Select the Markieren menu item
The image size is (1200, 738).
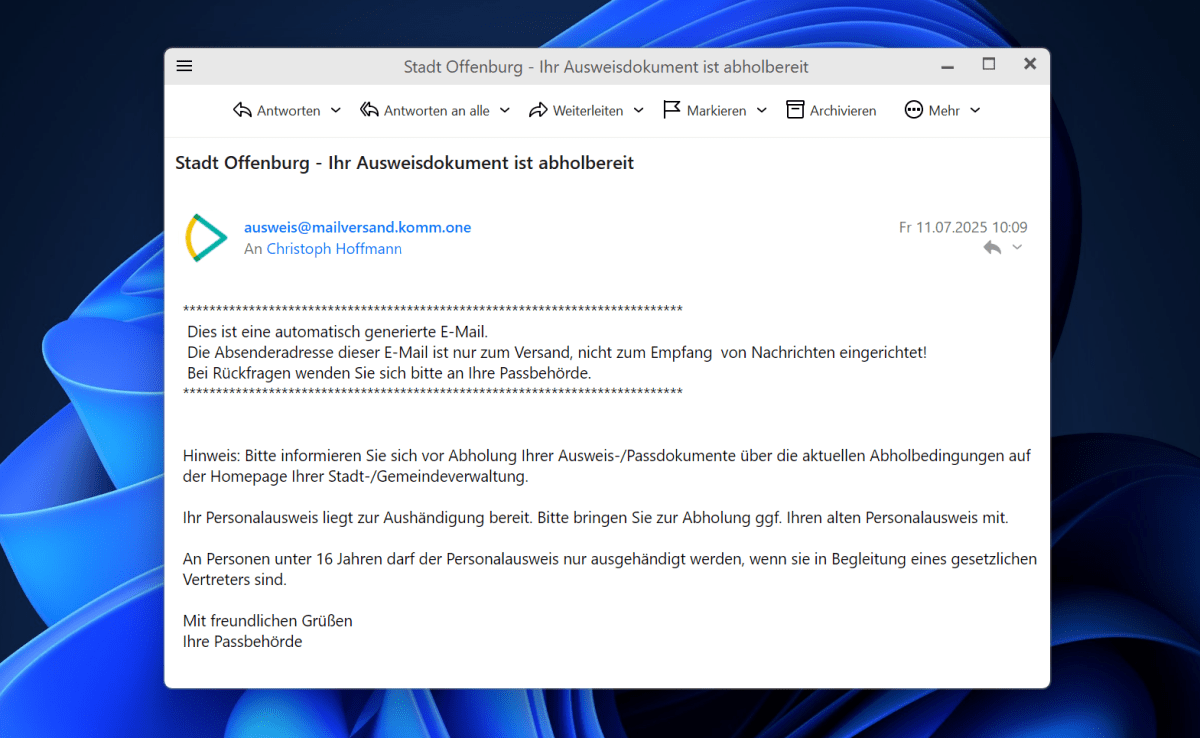[715, 110]
